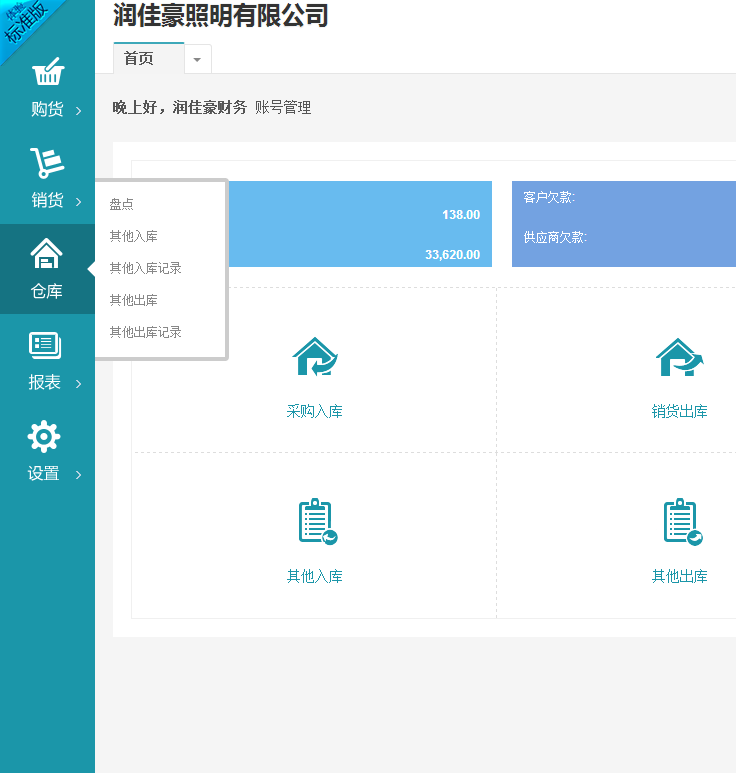Click the 晚上好，润佳豪财务 greeting
The image size is (736, 773).
(179, 107)
